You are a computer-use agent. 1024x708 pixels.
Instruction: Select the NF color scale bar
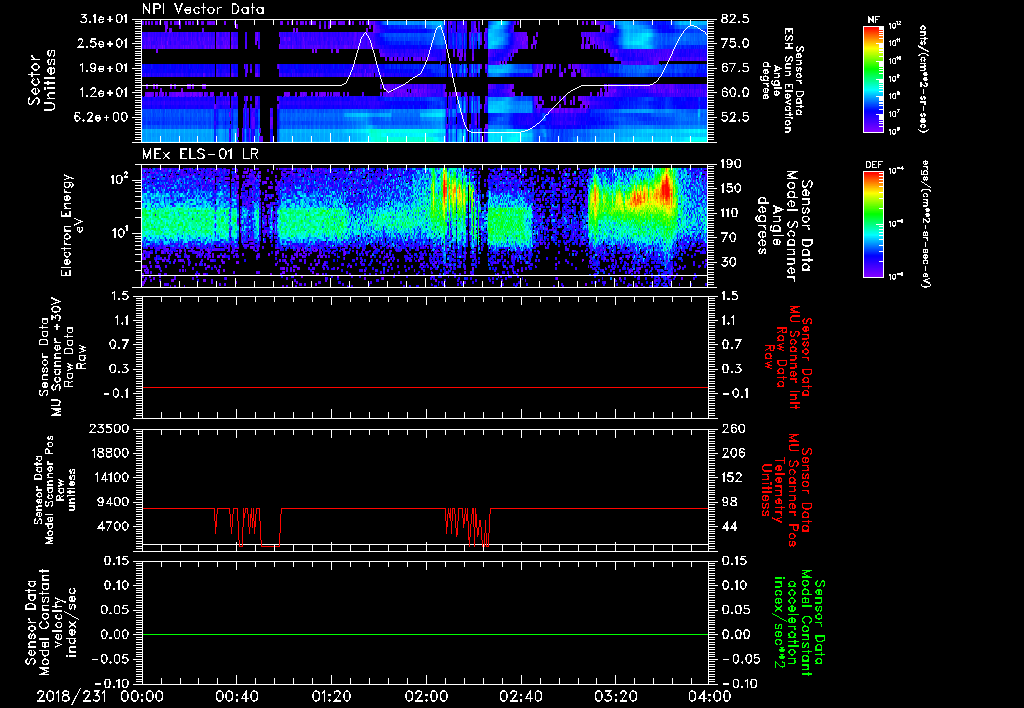(x=874, y=78)
